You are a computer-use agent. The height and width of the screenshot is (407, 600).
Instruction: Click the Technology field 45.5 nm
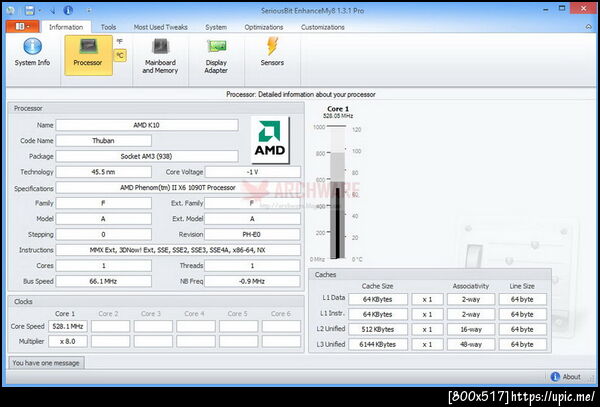(x=103, y=172)
